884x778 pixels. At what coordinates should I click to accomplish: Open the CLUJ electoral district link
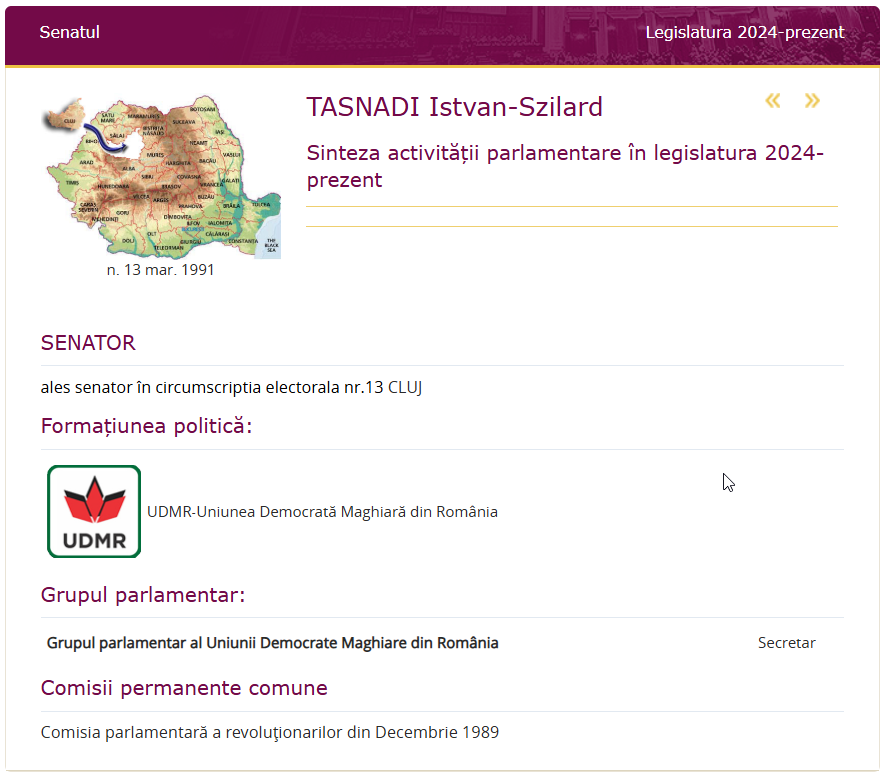pos(405,387)
